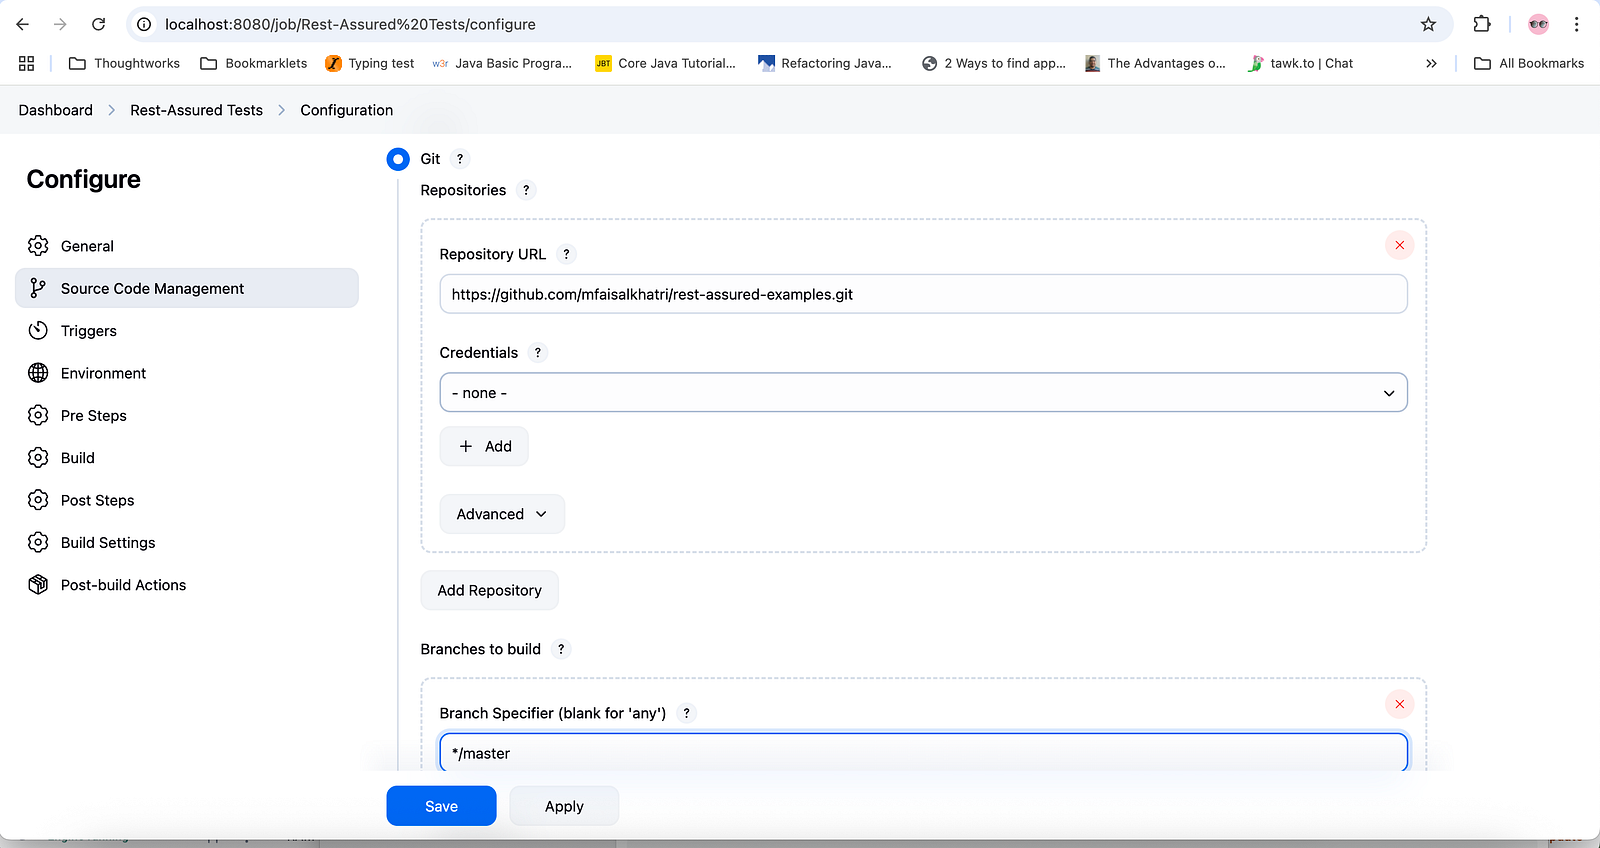The image size is (1600, 848).
Task: Open the Chrome three-dot menu
Action: click(x=1576, y=24)
